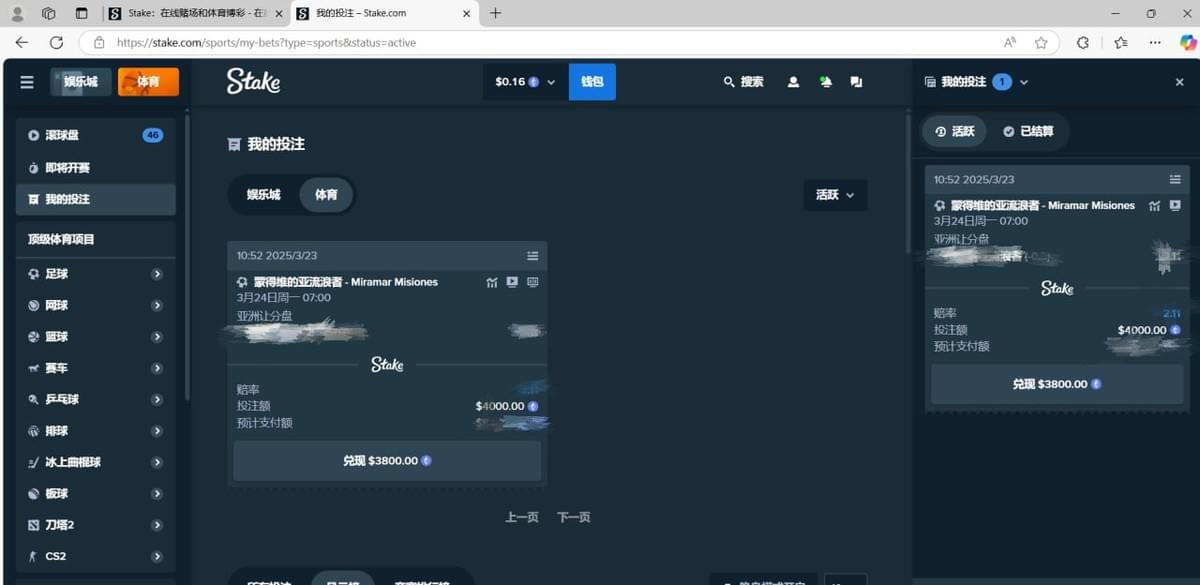
Task: Click 兑现 $3800.00 cashout in main card
Action: click(387, 461)
